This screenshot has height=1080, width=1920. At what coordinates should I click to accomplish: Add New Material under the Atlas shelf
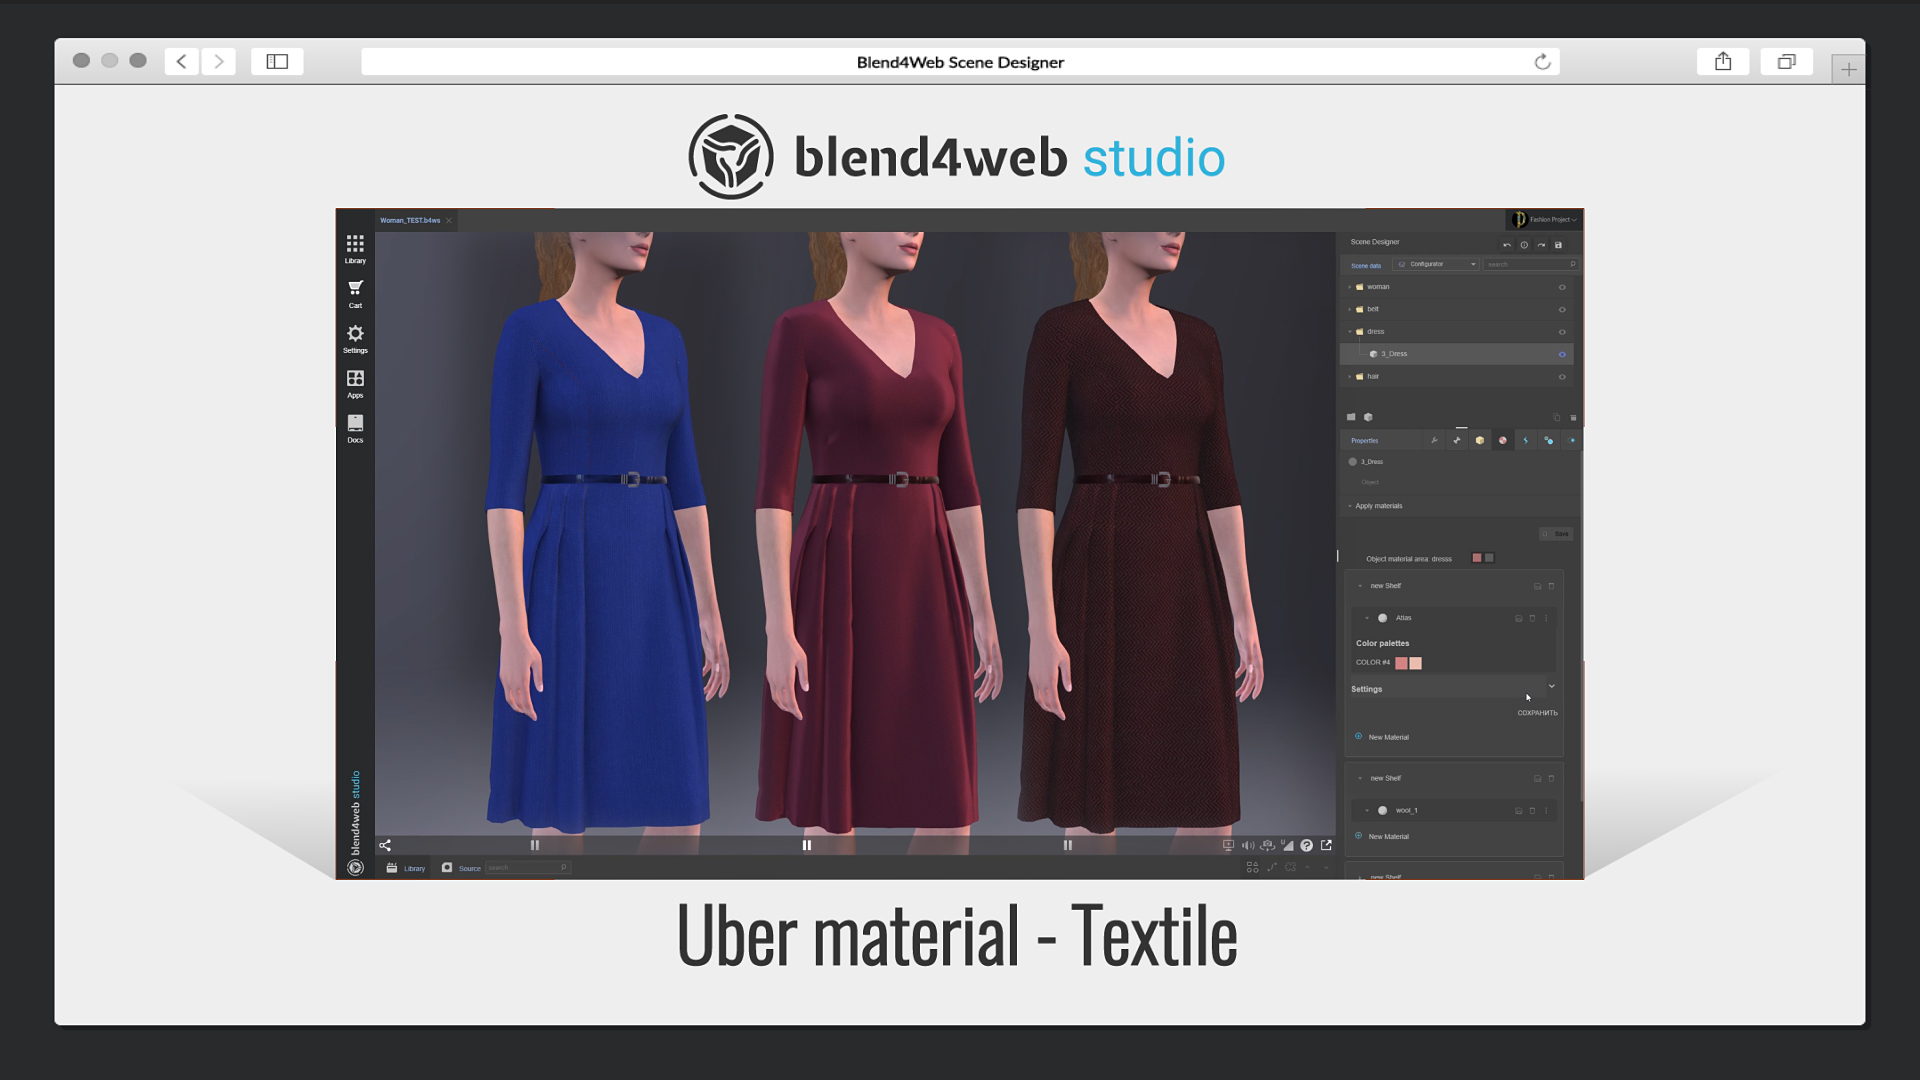(1382, 737)
